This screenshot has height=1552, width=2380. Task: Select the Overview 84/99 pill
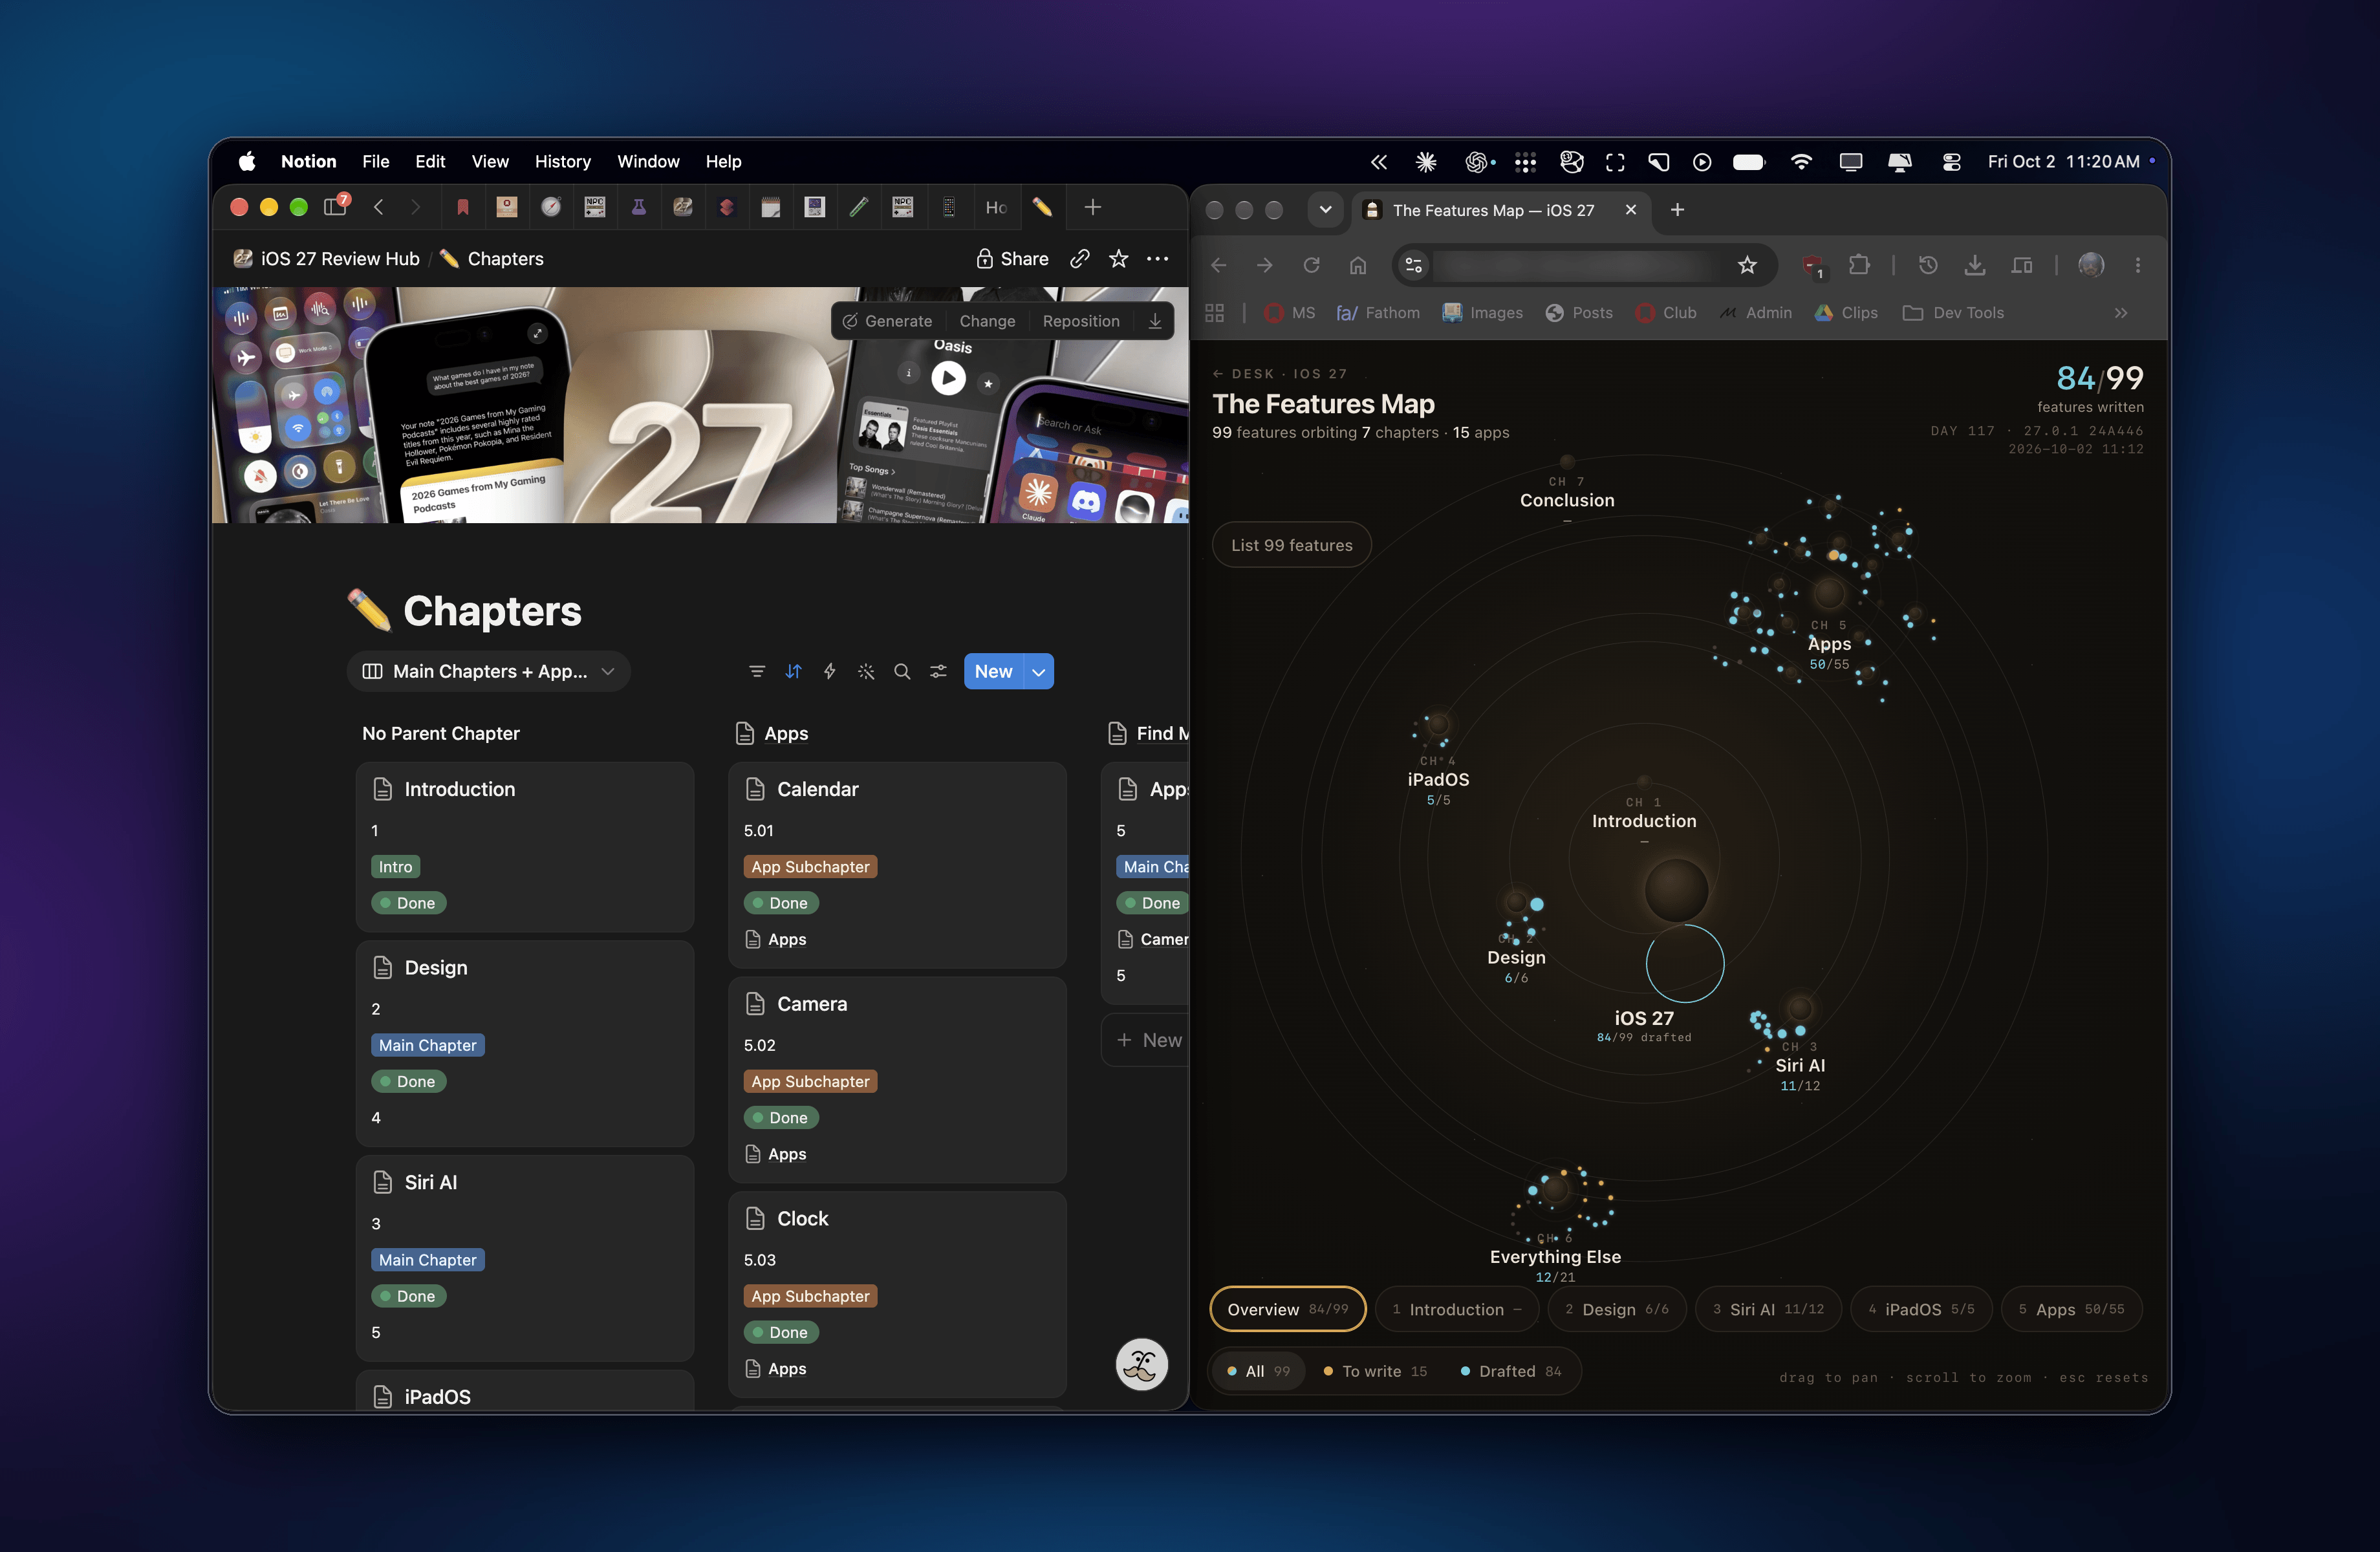(1288, 1309)
